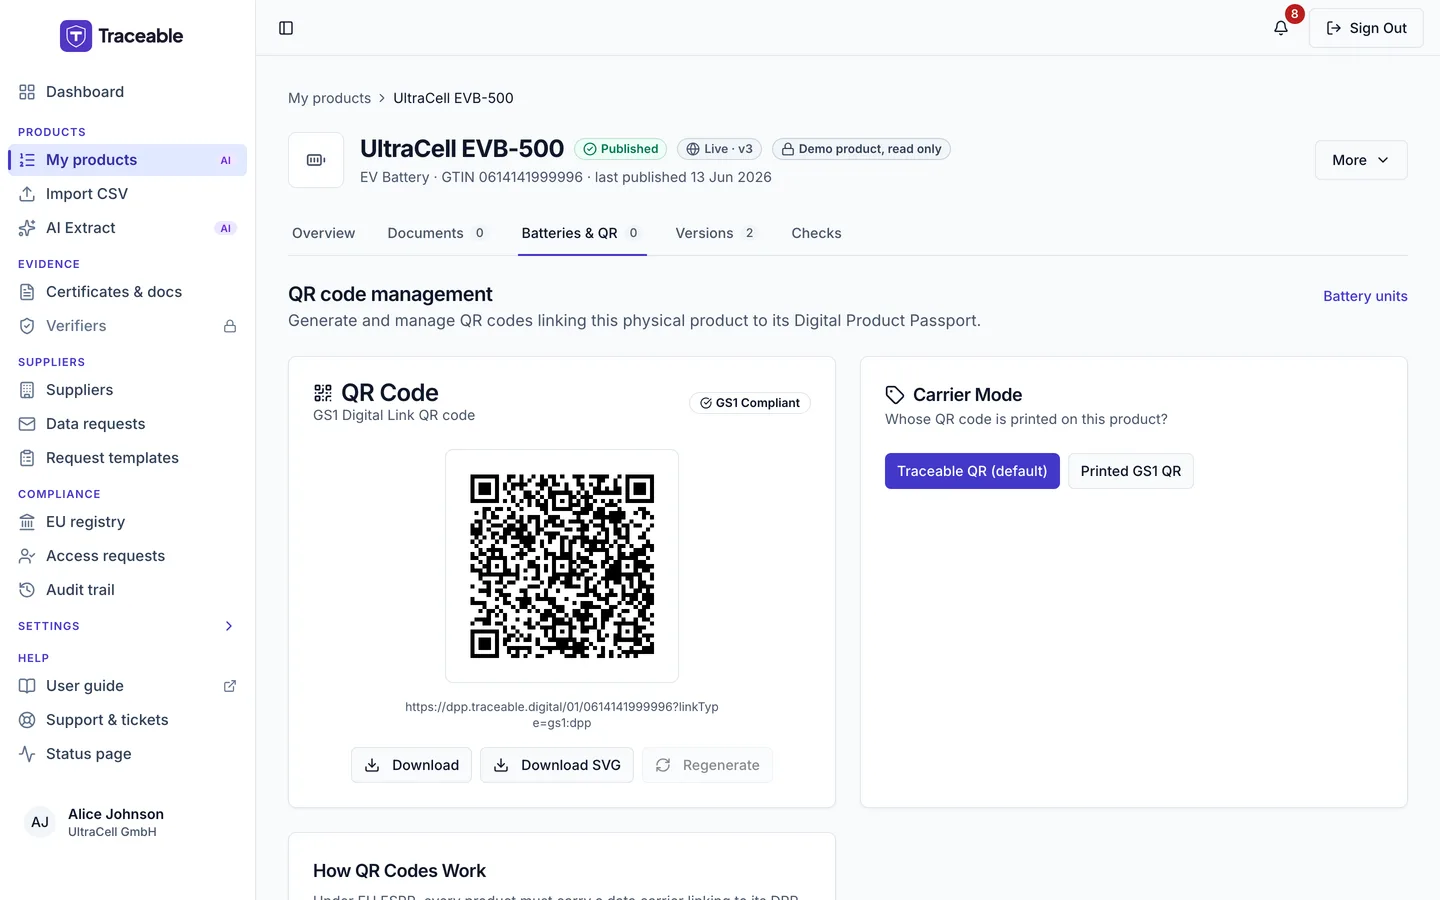The width and height of the screenshot is (1440, 900).
Task: Open Certificates & docs
Action: click(x=127, y=292)
